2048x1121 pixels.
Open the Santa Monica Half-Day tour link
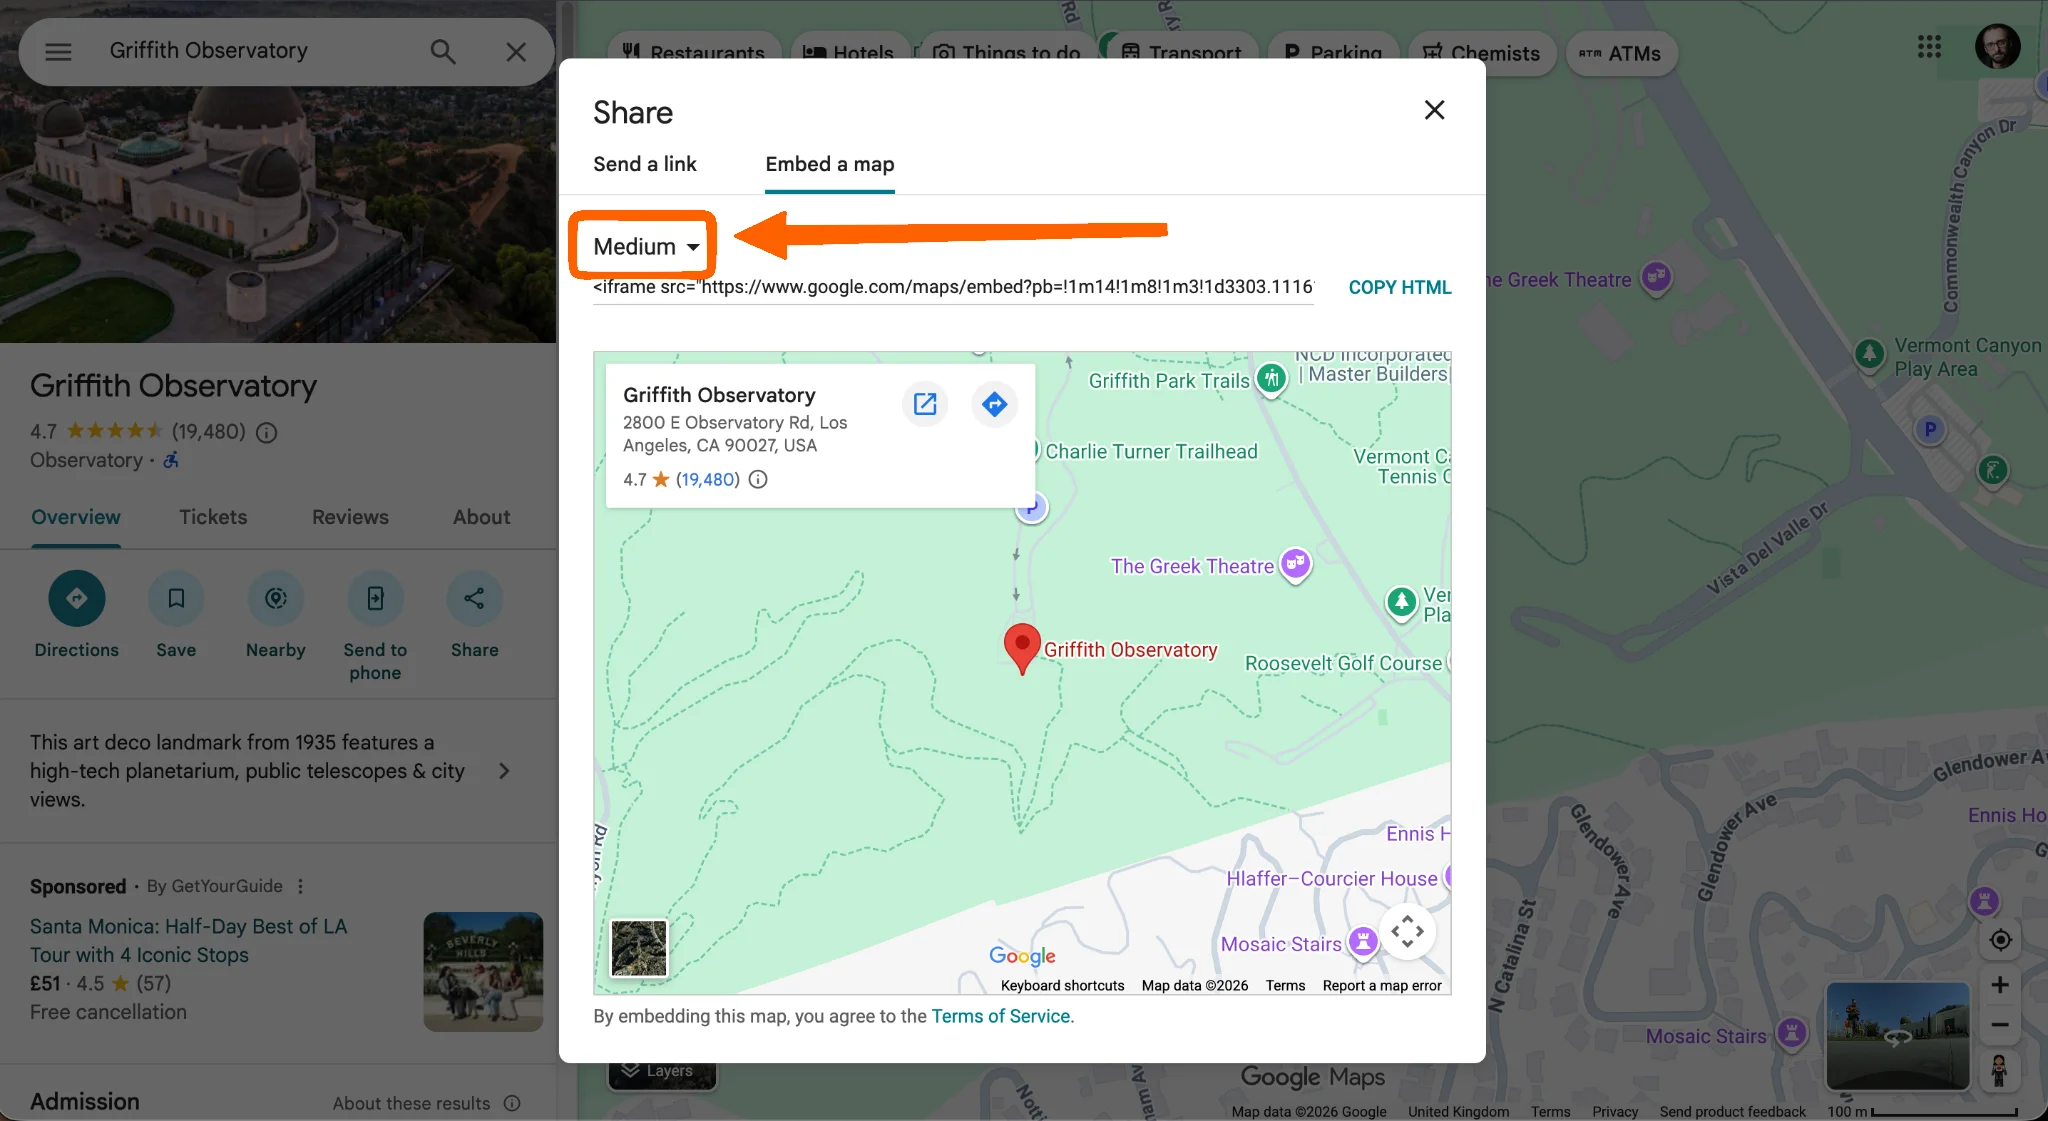point(188,940)
